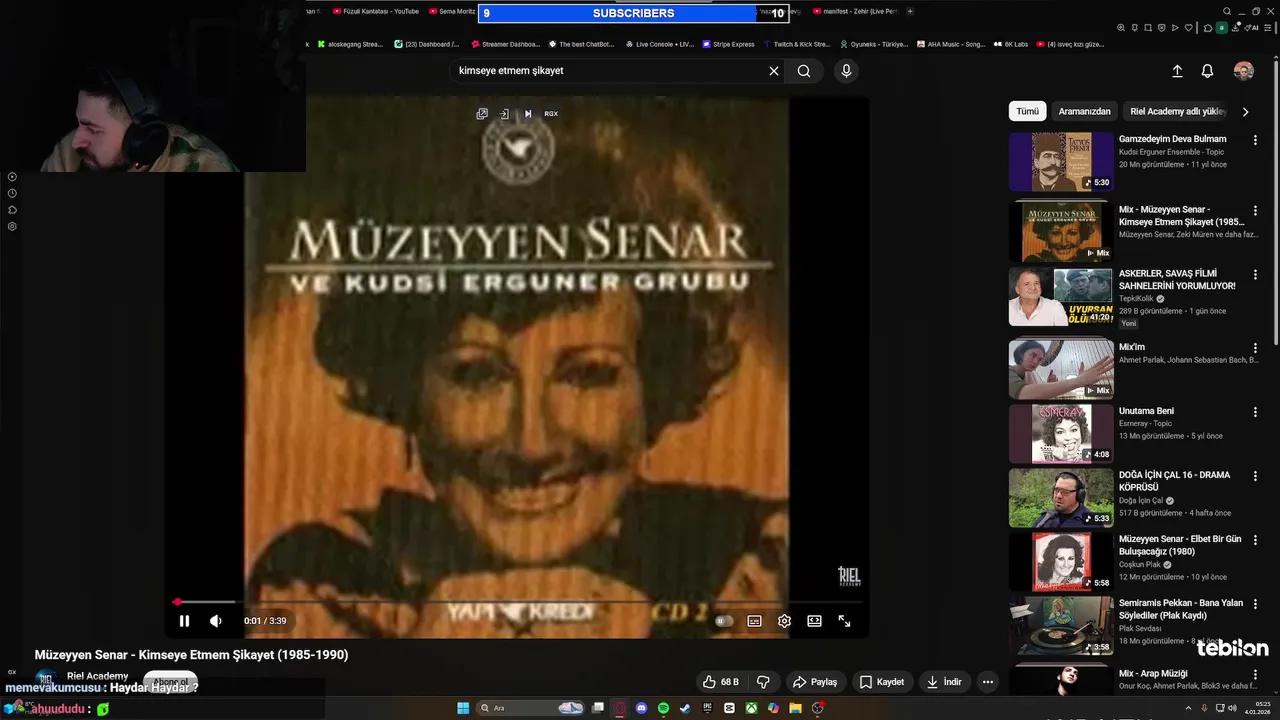Open Twitch & Kick Stre... bookmark
The height and width of the screenshot is (720, 1280).
796,44
